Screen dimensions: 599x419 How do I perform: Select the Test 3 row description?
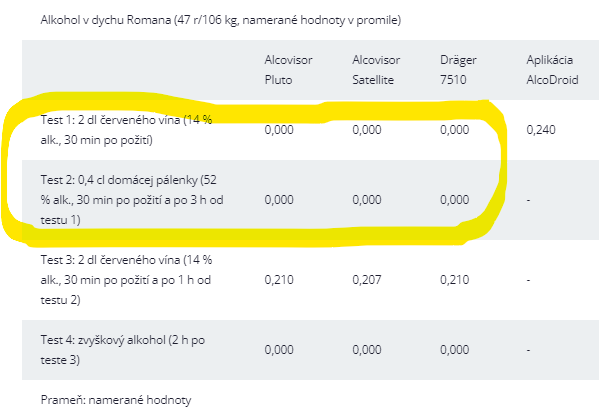coord(126,280)
